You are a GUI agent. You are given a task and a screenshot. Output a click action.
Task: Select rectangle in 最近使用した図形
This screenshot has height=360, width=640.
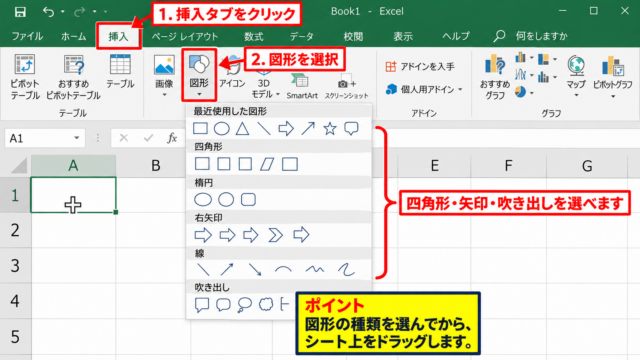200,129
